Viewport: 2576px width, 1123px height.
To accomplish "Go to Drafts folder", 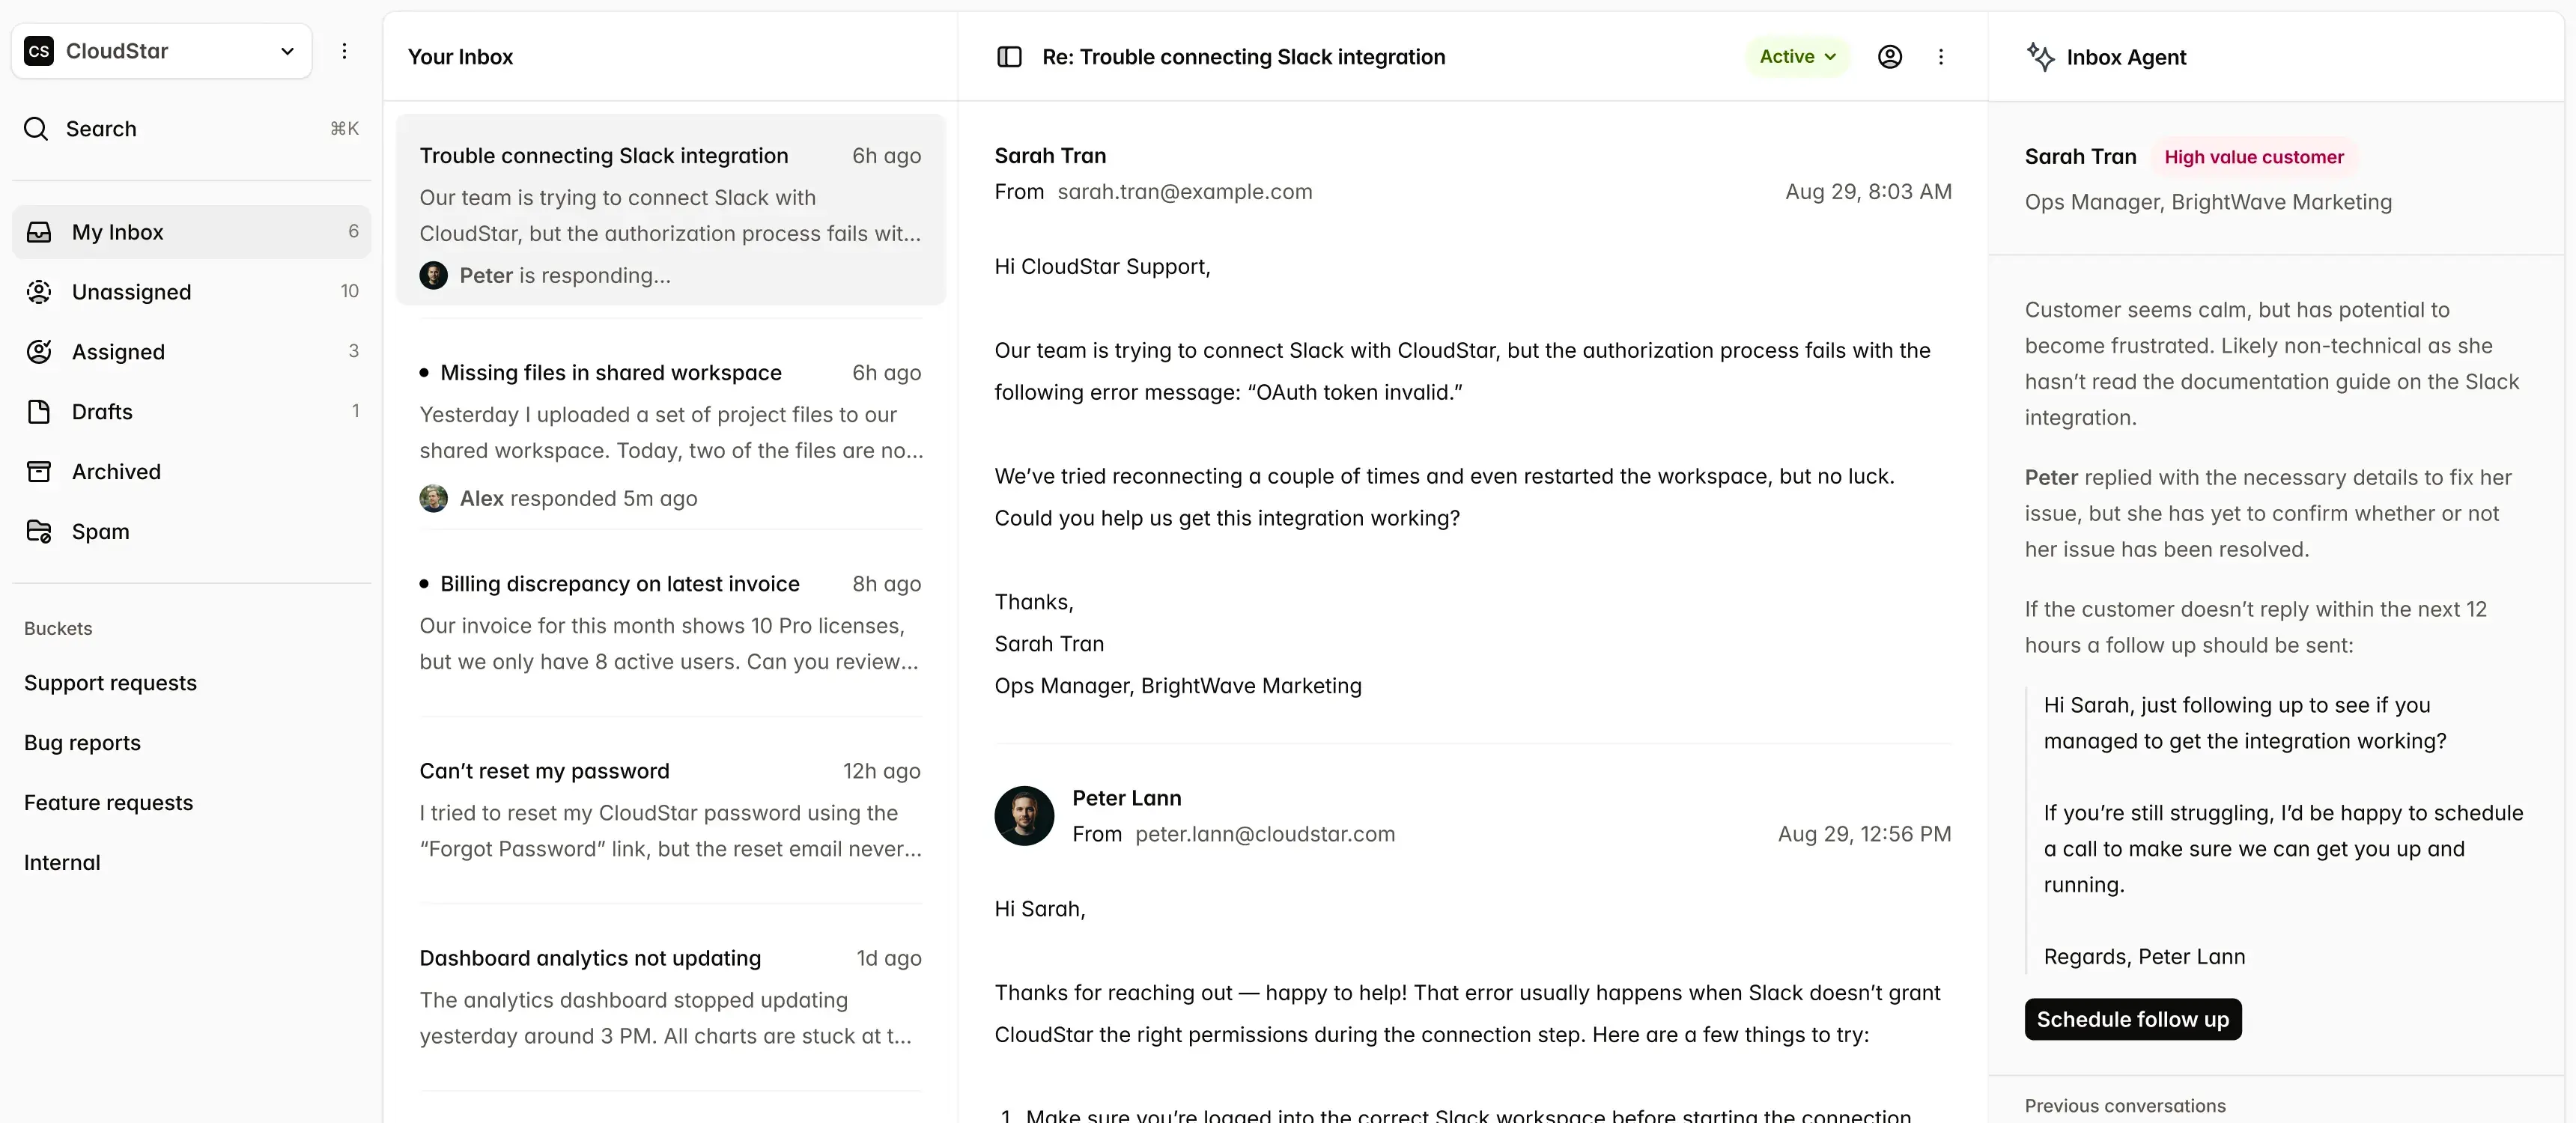I will point(102,411).
